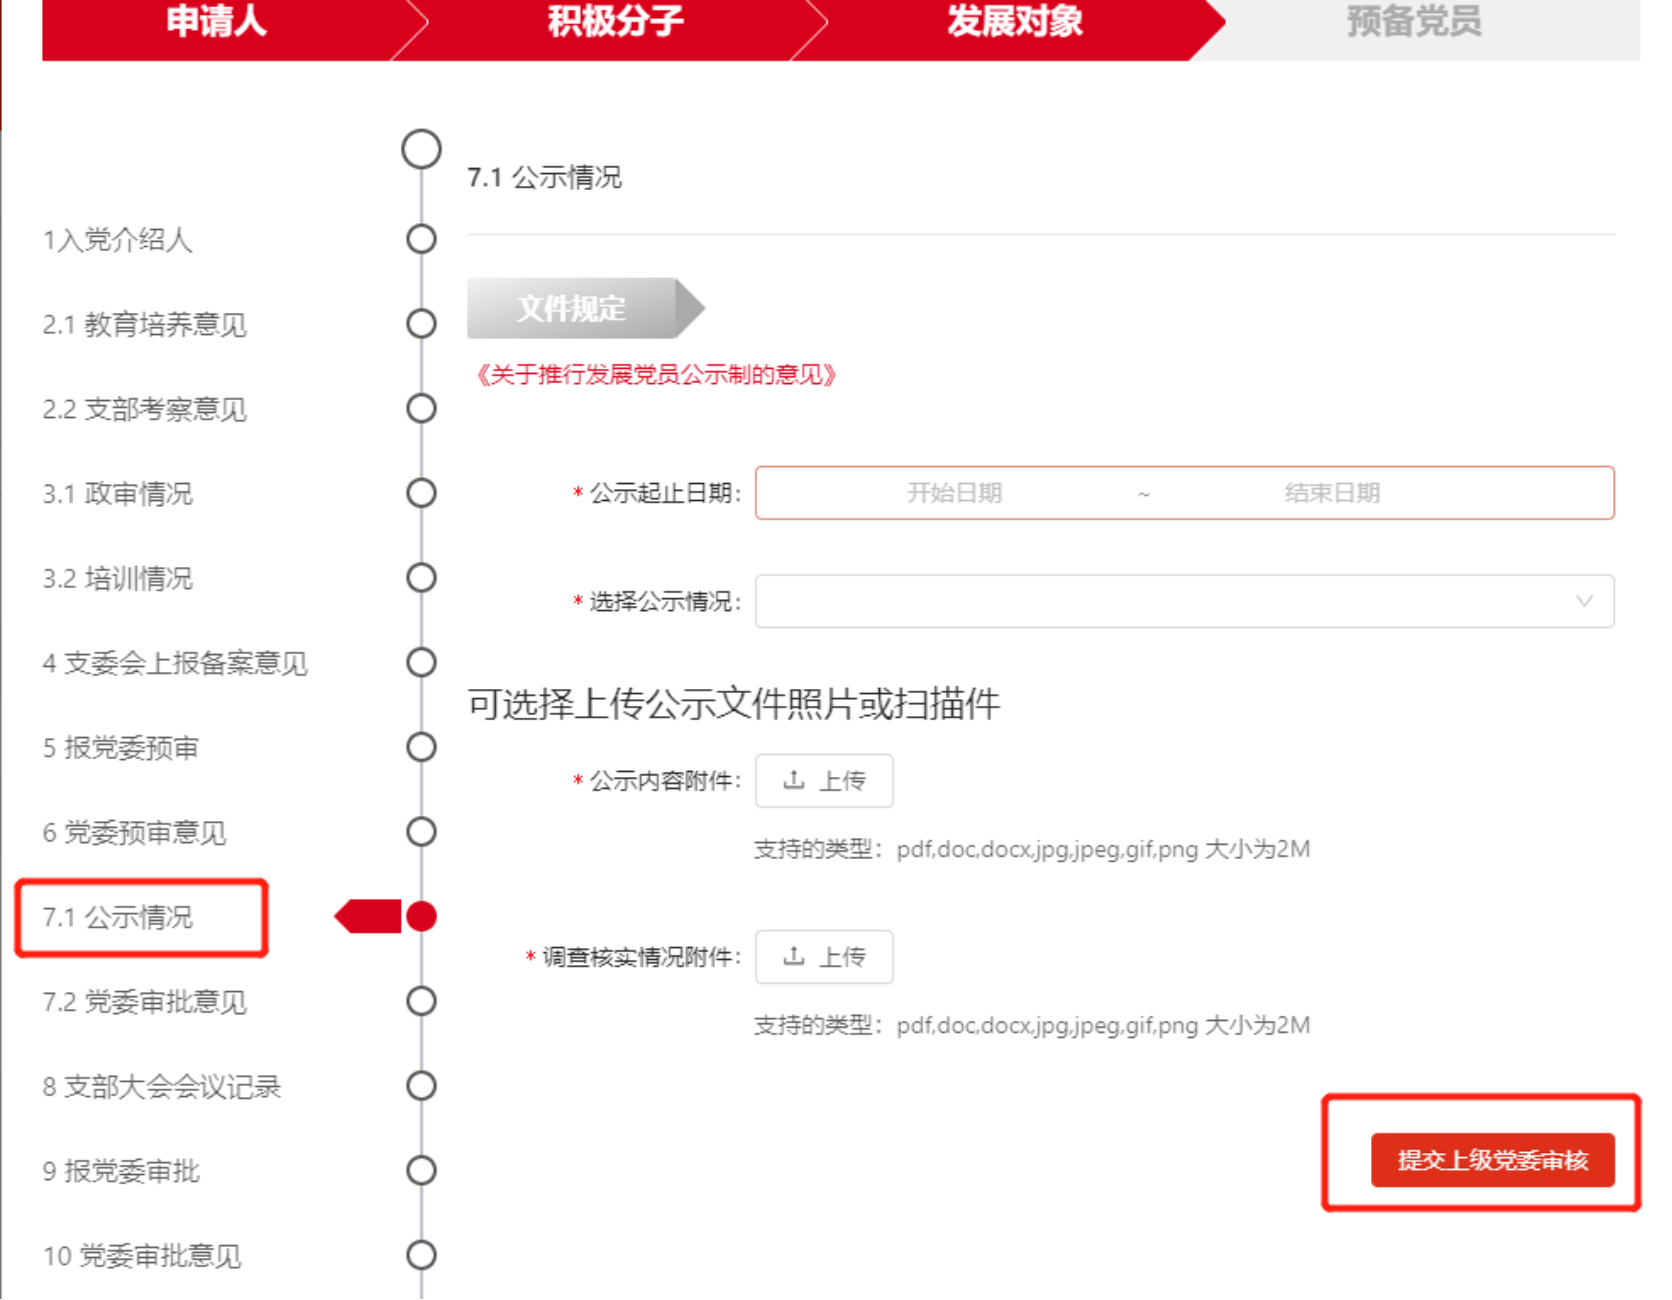Viewport: 1672px width, 1300px height.
Task: Click the dropdown chevron for 选择公示情况
Action: [1584, 601]
